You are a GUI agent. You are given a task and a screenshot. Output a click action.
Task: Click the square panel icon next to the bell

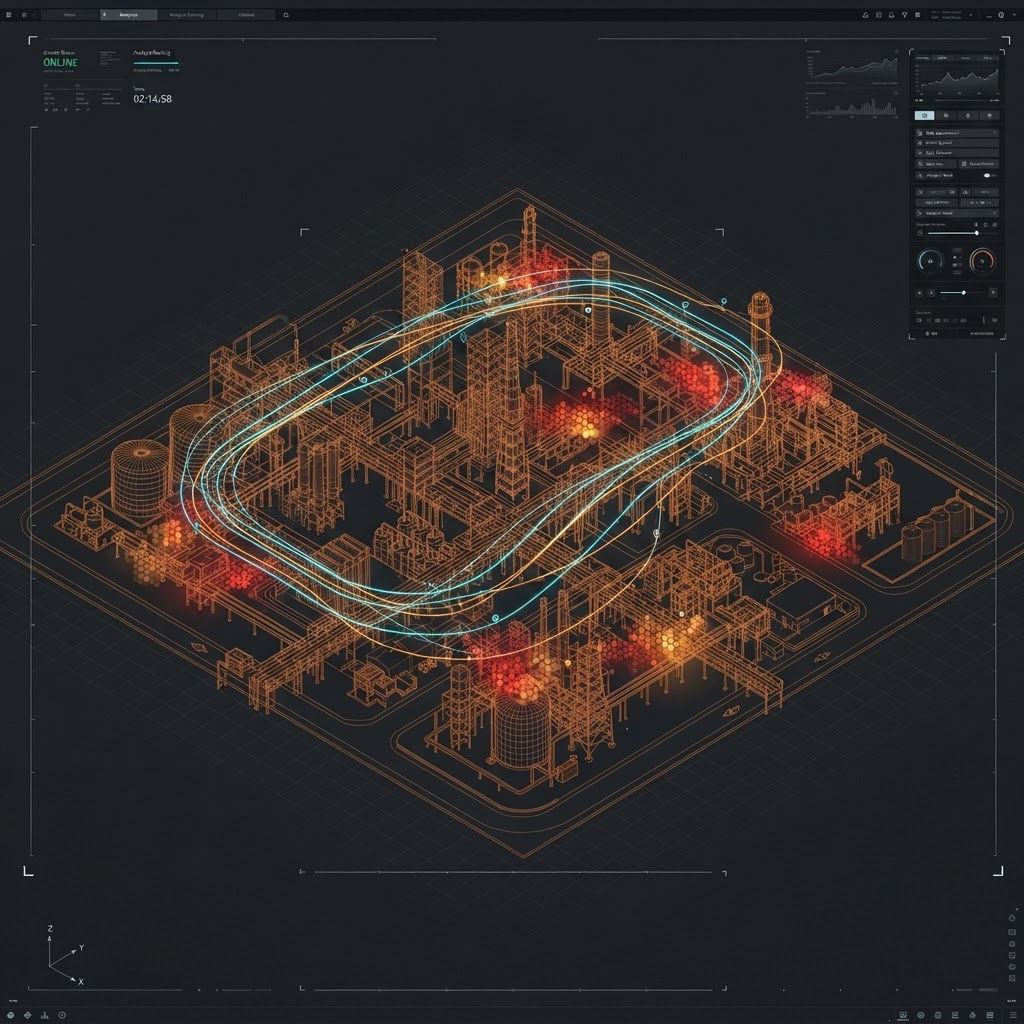878,14
